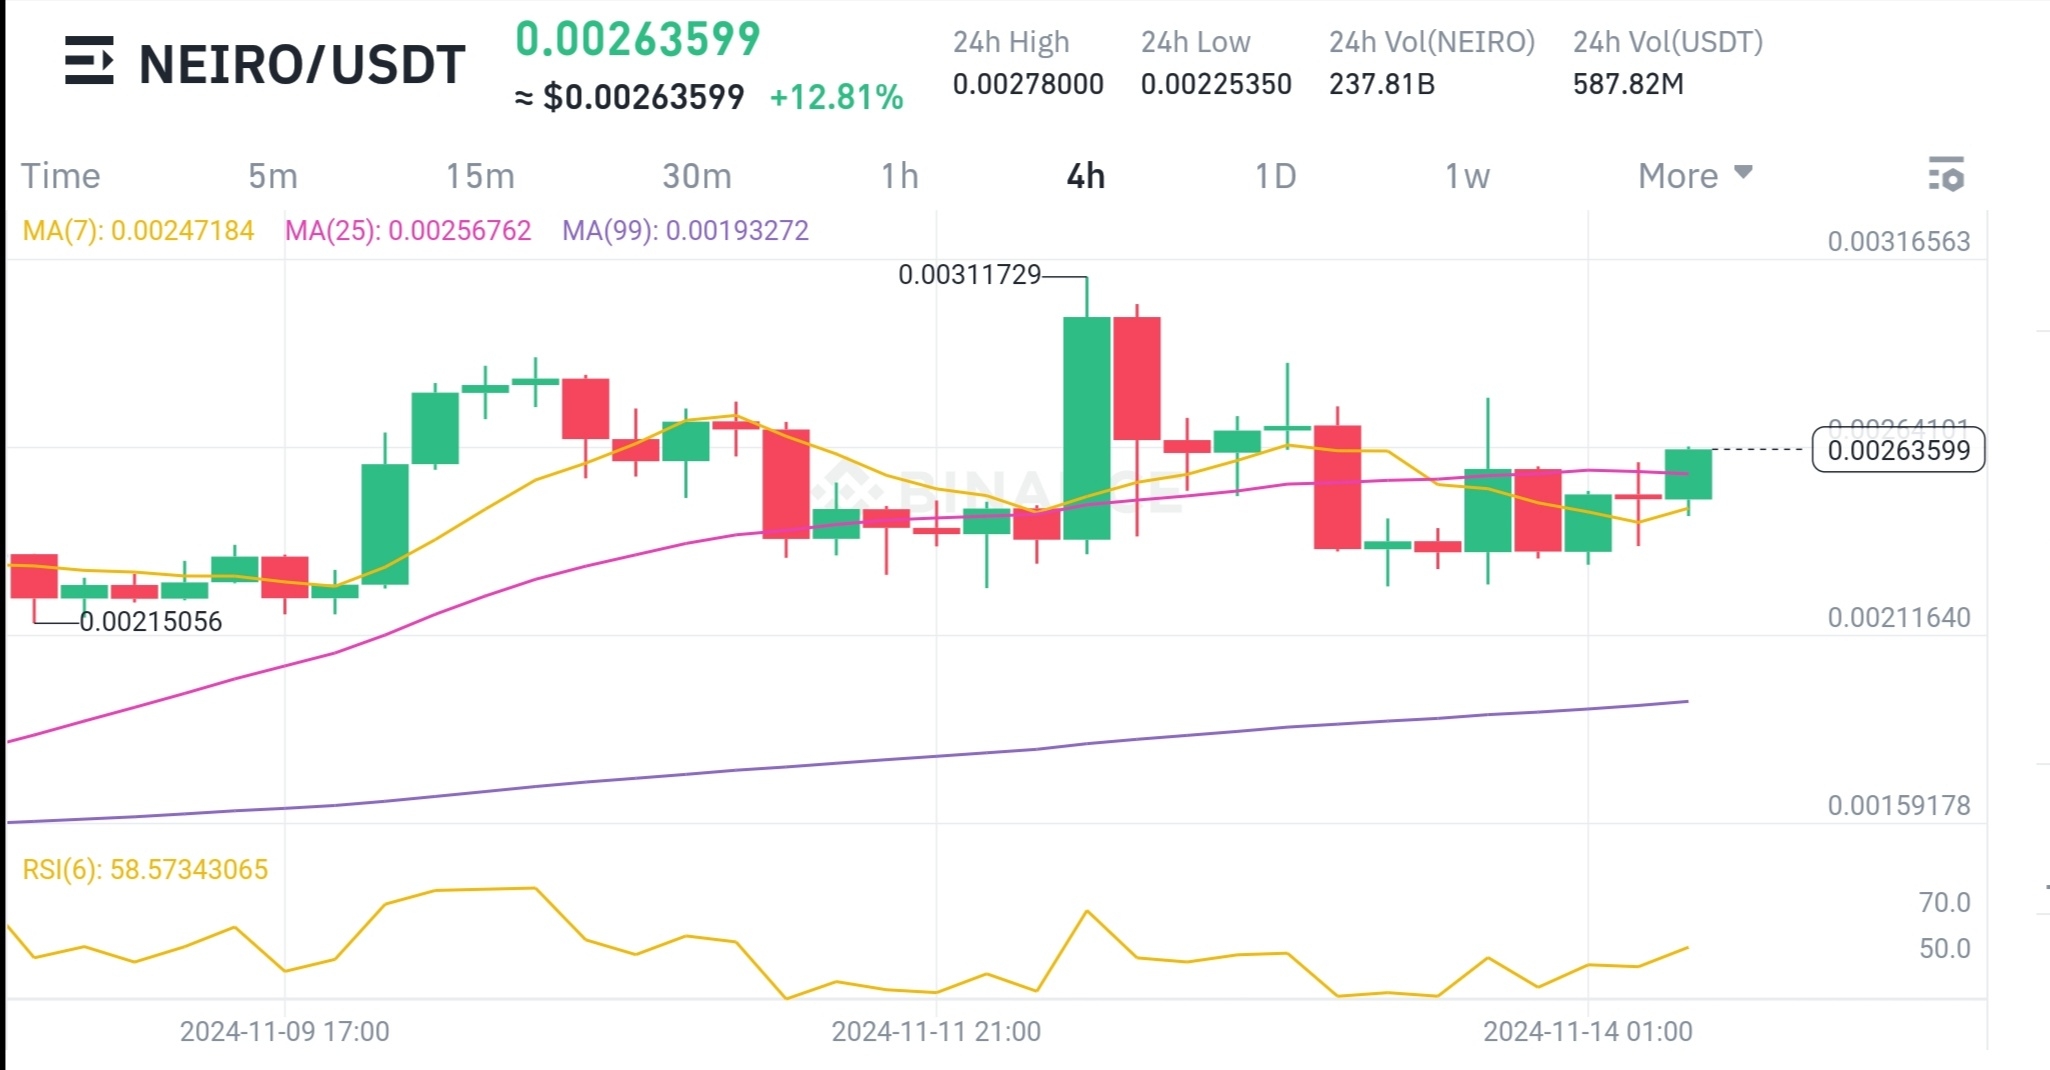Click the 24h Vol(USDT) value 587.82M
2050x1070 pixels.
pos(1632,85)
